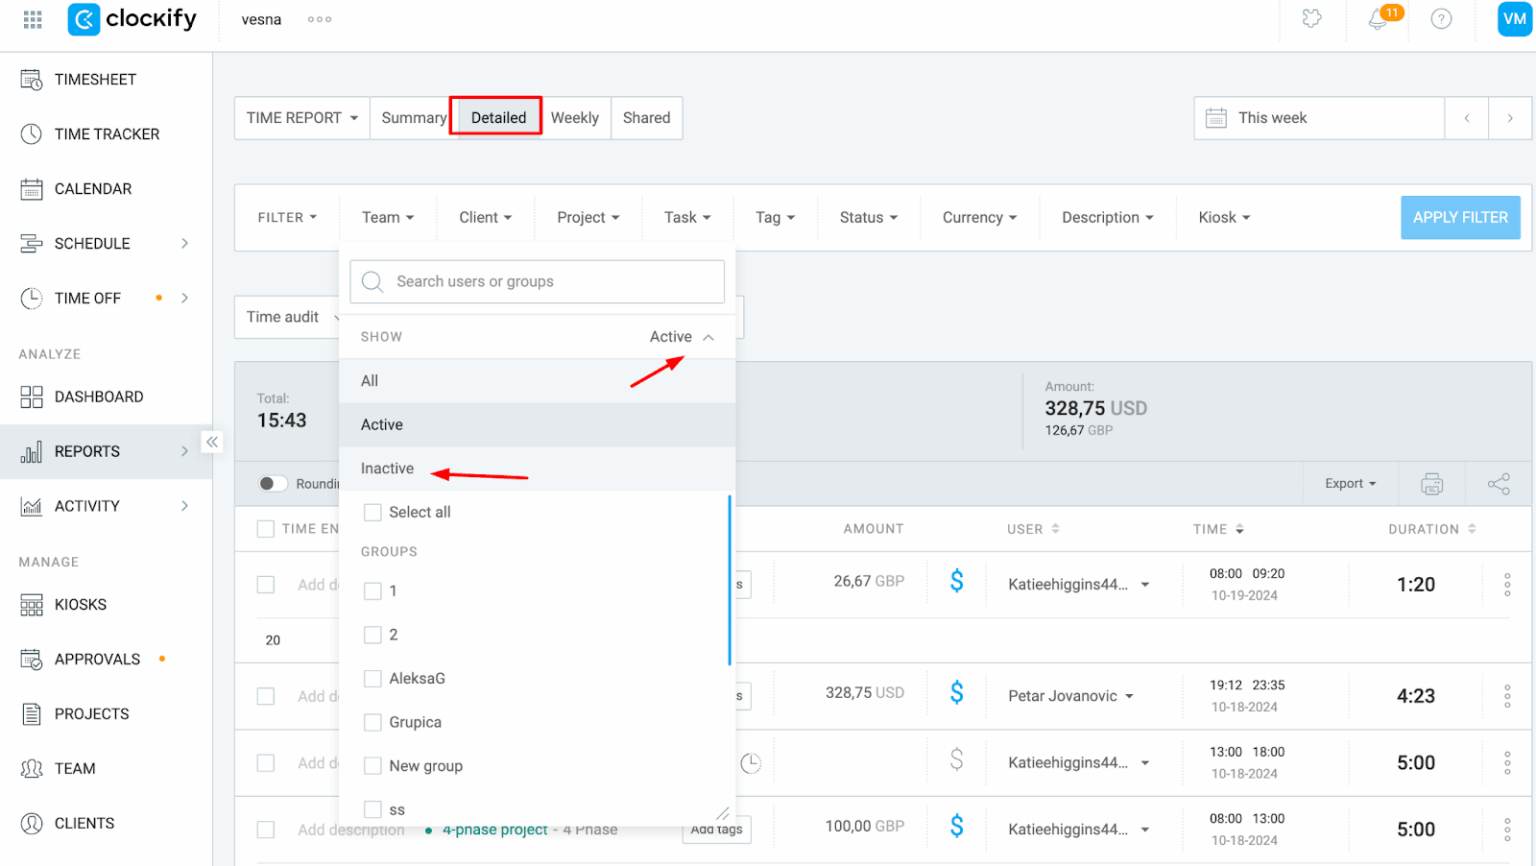Click the print report icon
This screenshot has width=1536, height=866.
click(x=1431, y=483)
